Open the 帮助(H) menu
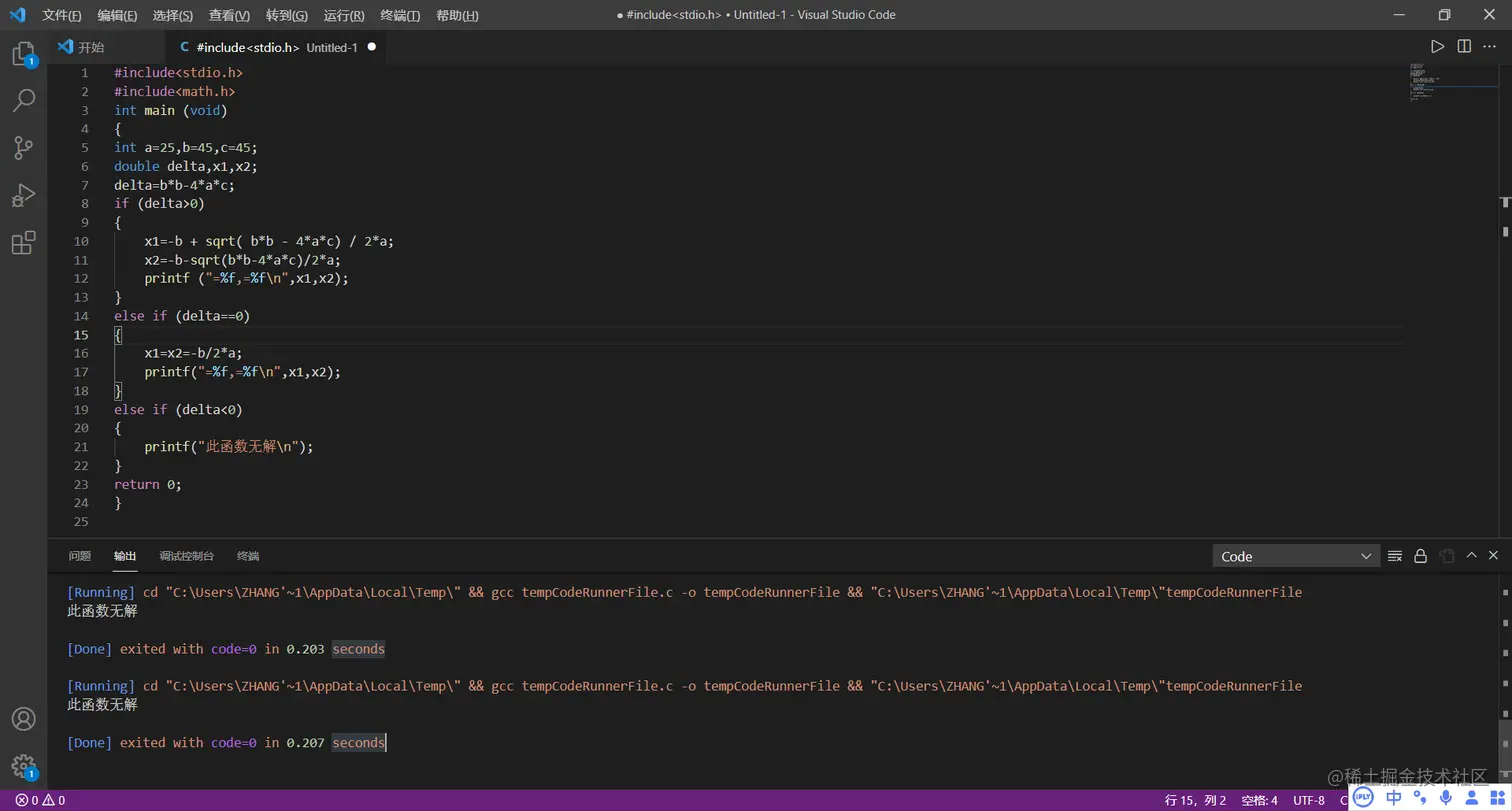Screen dimensions: 1512x811 (x=457, y=15)
